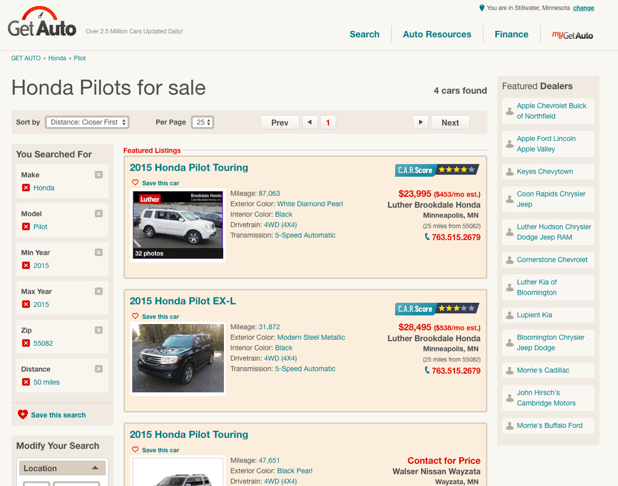Viewport: 618px width, 486px height.
Task: Click phone number on first listing
Action: click(x=456, y=237)
